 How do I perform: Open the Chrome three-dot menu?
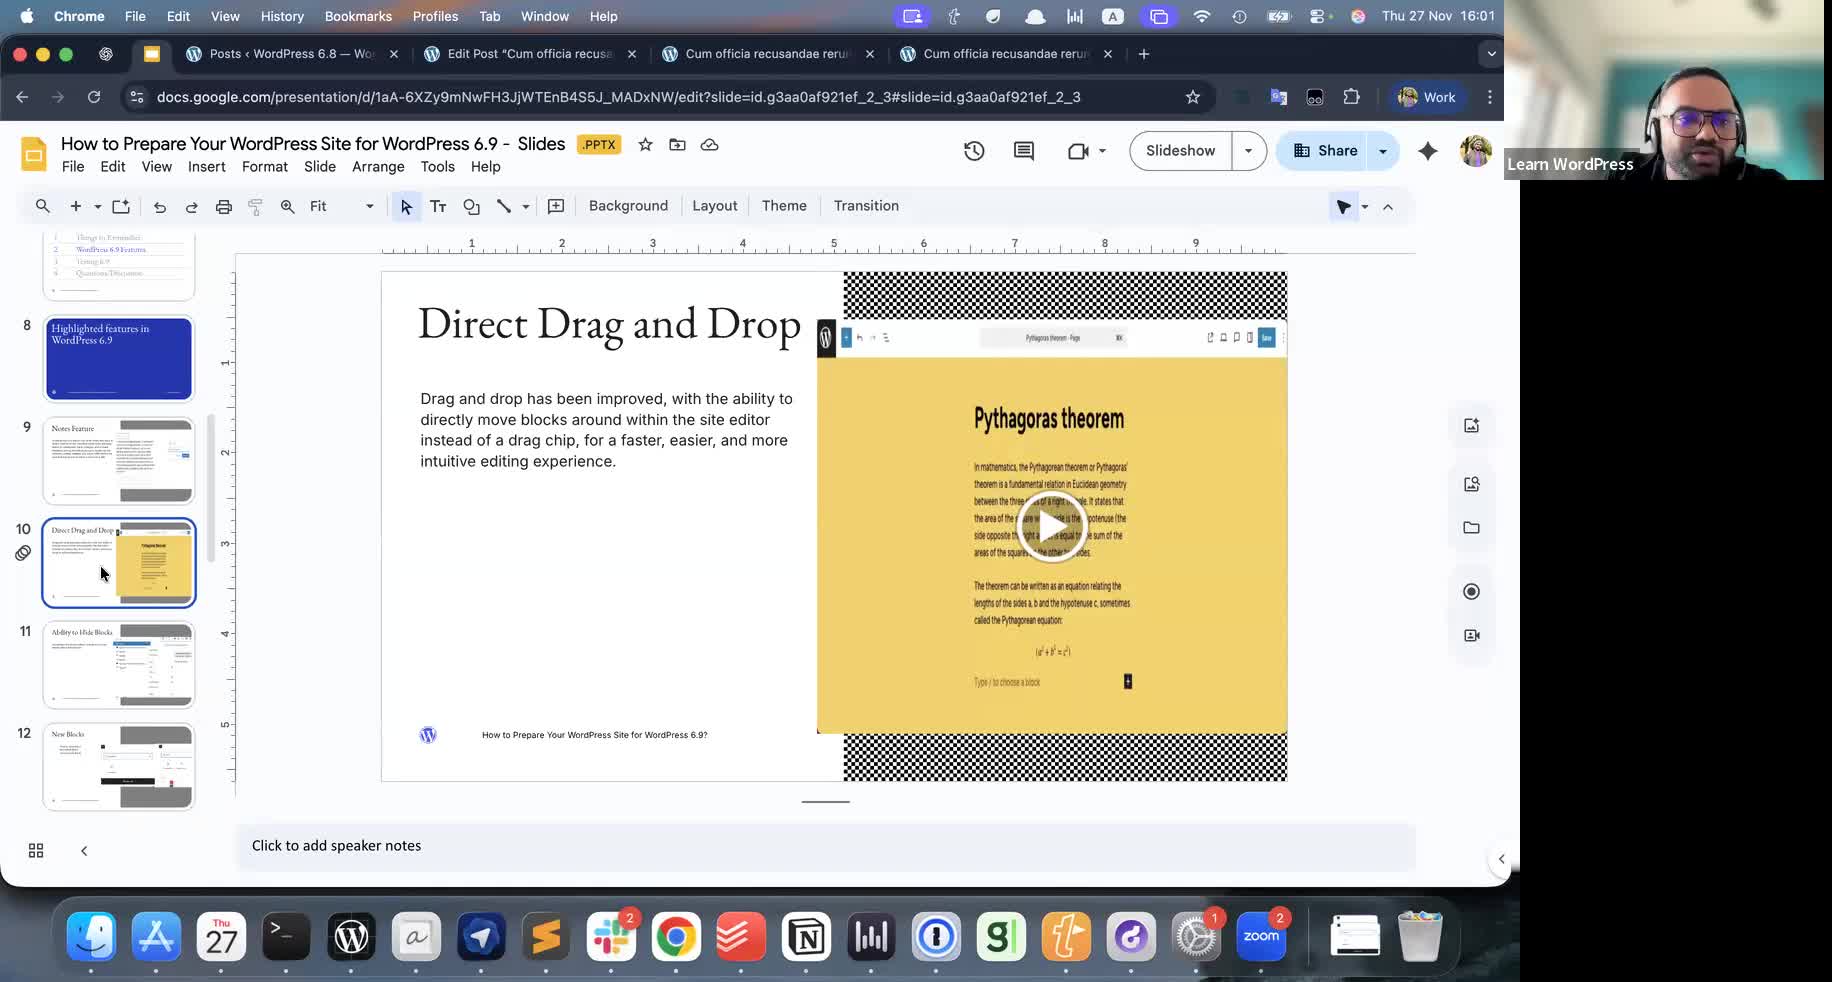[1490, 97]
